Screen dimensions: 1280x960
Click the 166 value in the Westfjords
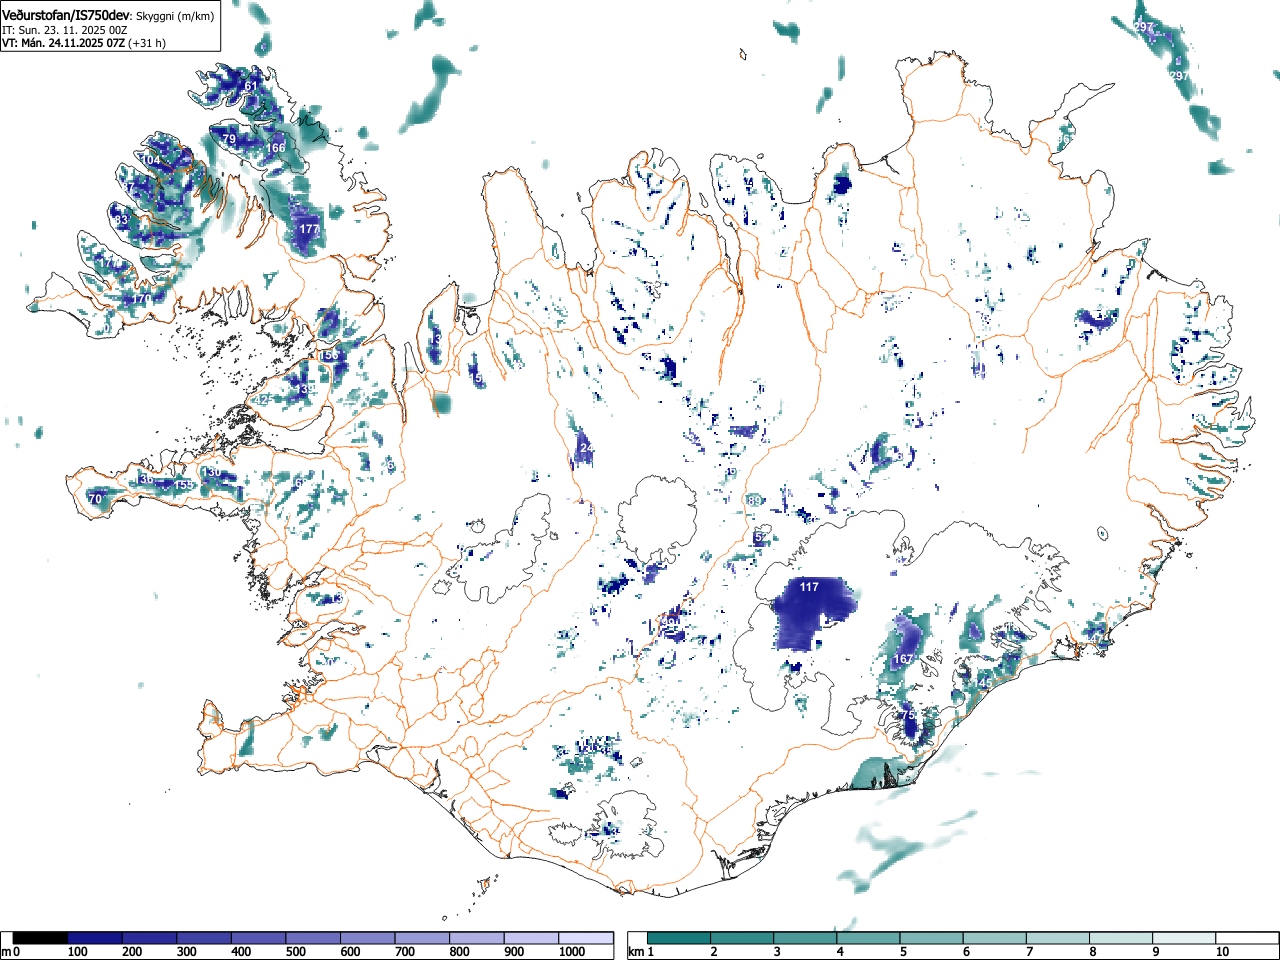pos(276,148)
